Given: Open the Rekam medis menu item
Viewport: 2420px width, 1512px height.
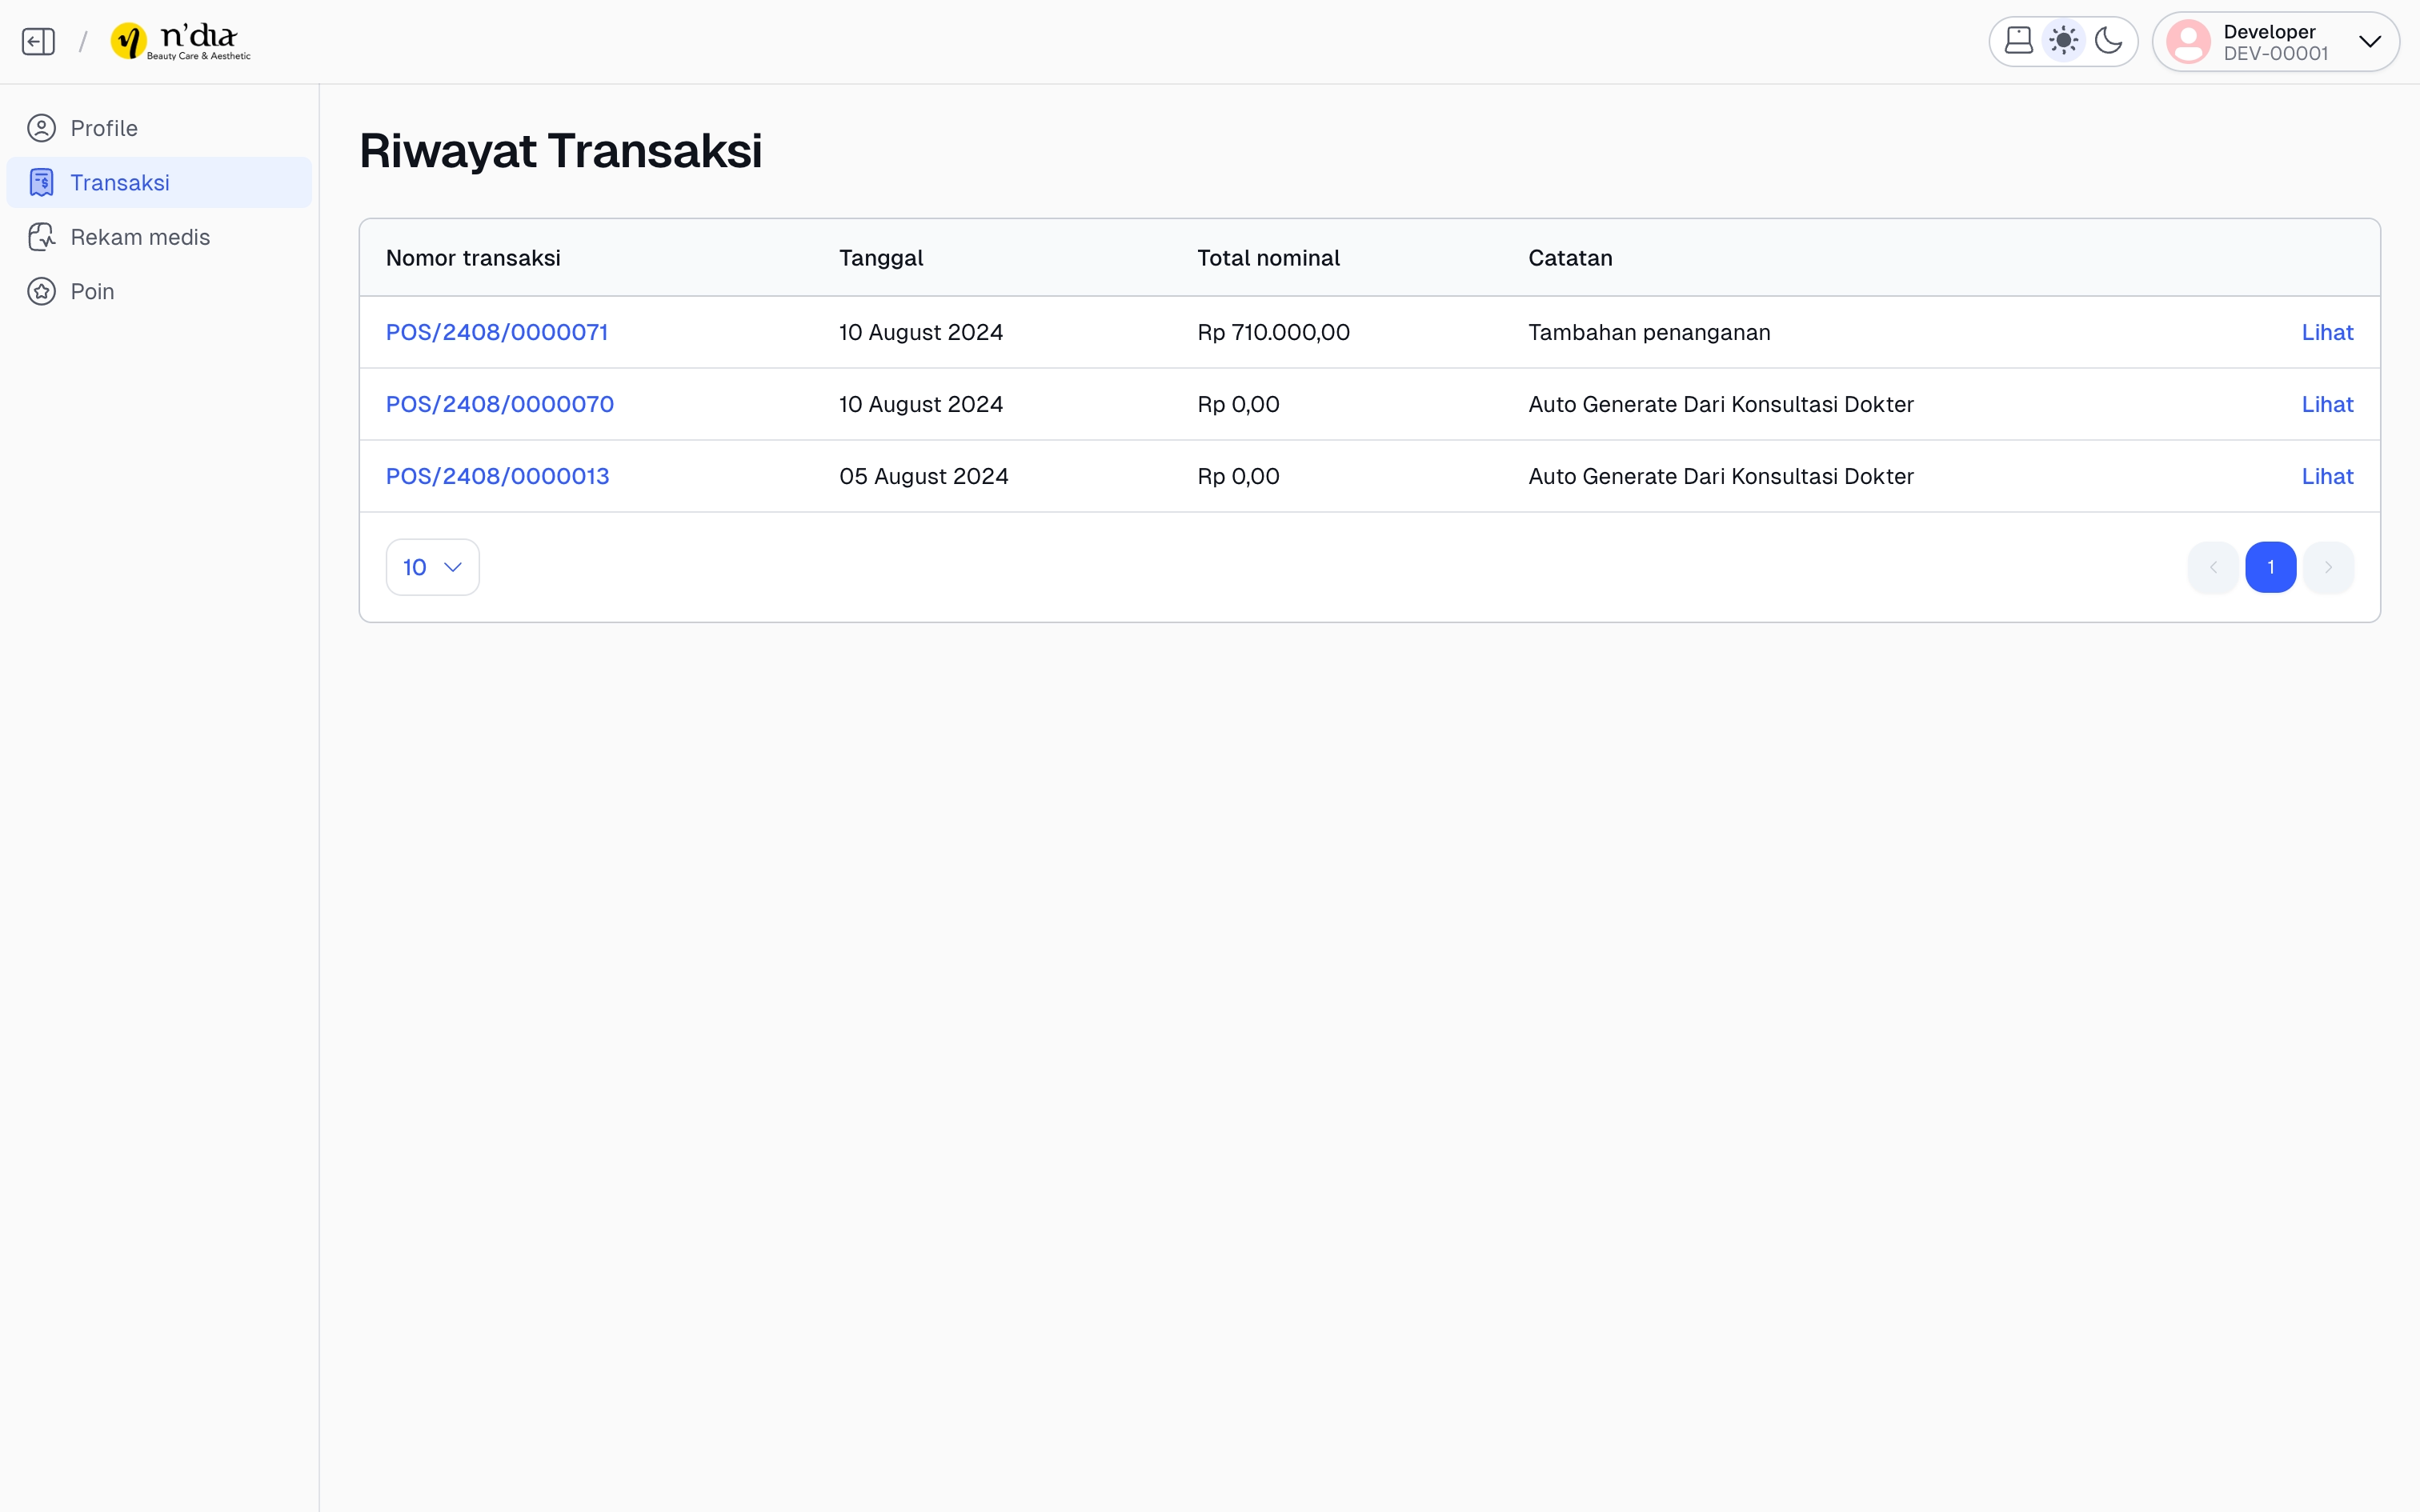Looking at the screenshot, I should pyautogui.click(x=159, y=237).
